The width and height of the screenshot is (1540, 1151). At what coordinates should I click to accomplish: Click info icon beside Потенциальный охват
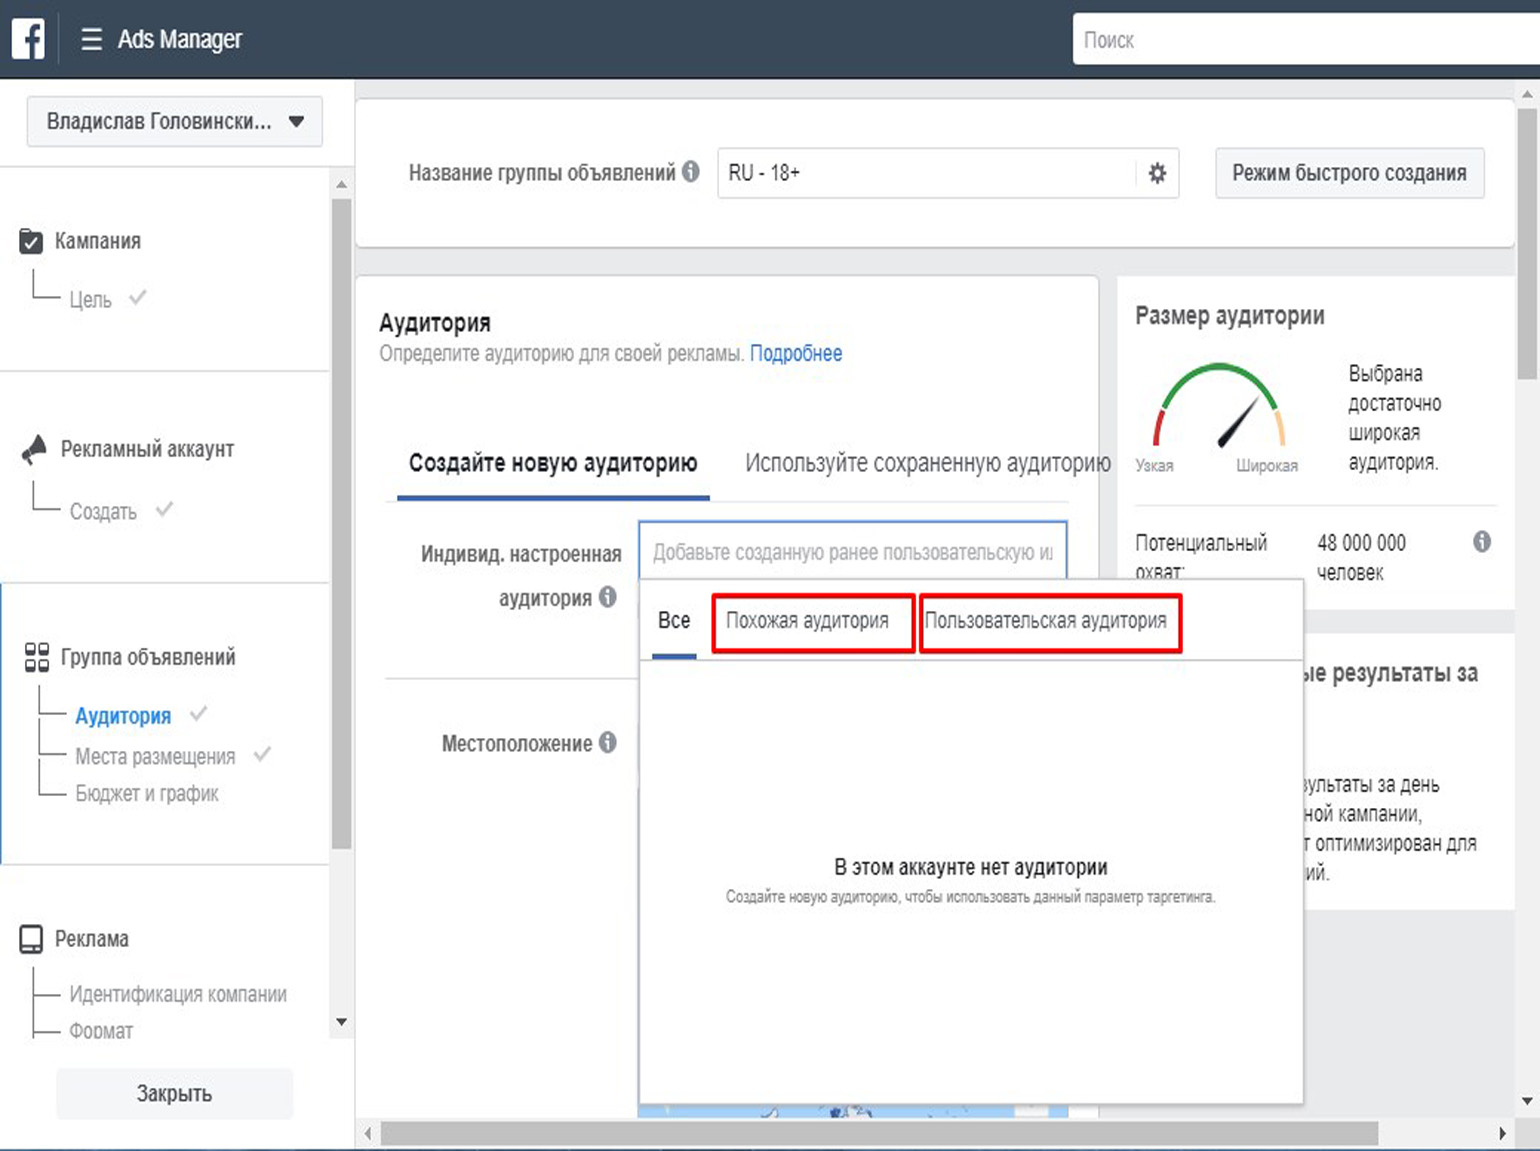[1481, 542]
